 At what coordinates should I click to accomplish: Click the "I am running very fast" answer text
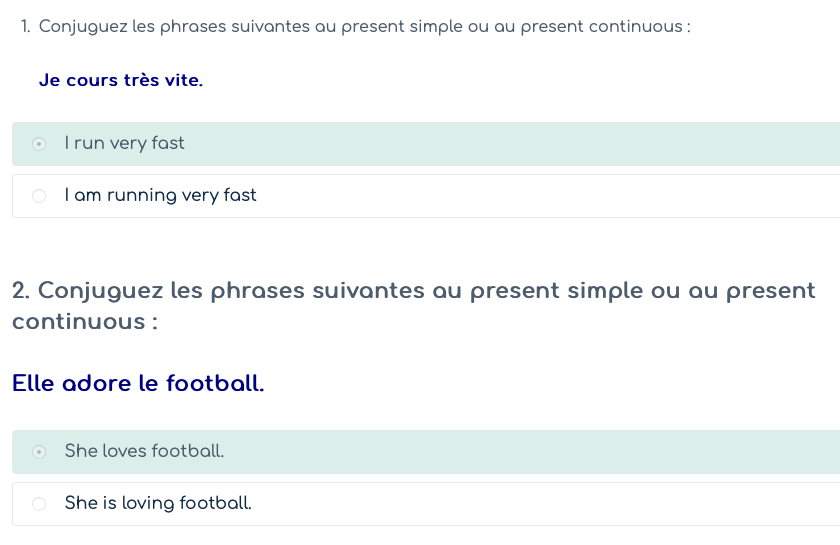point(160,196)
